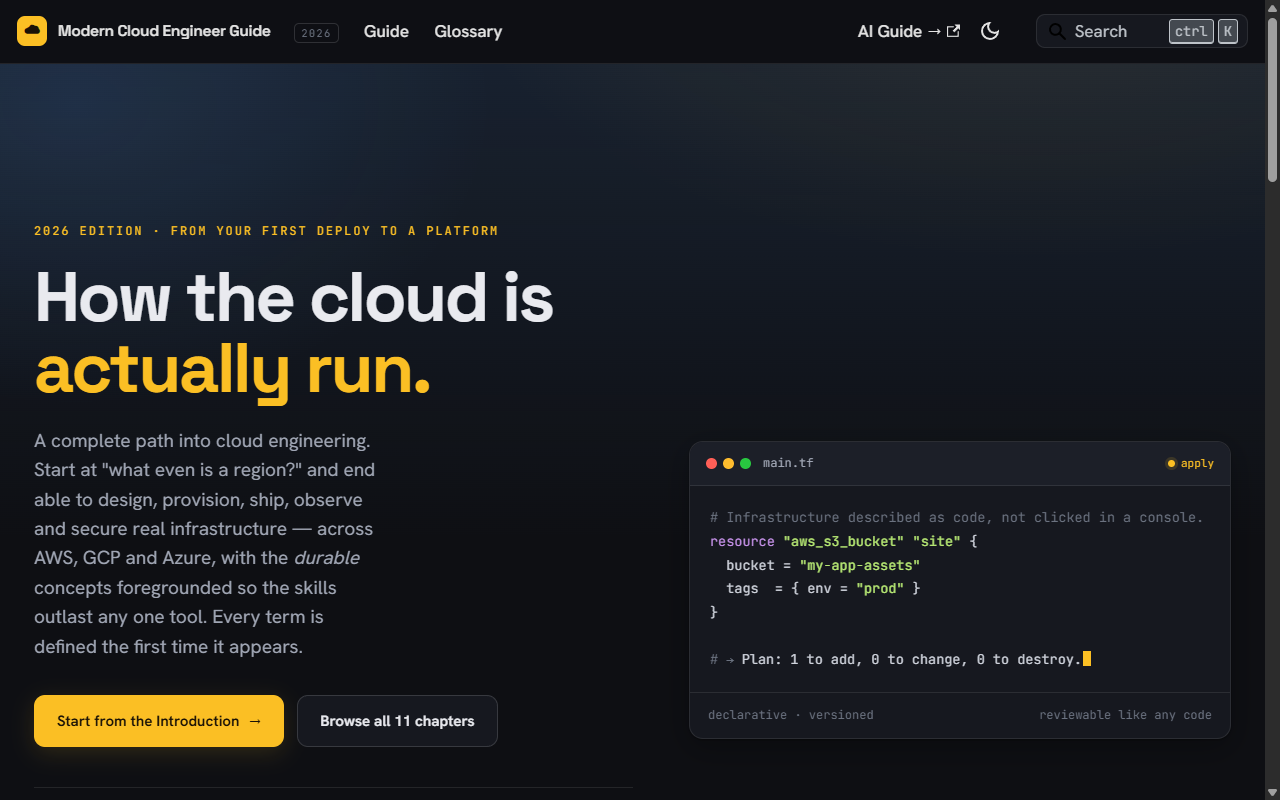The image size is (1280, 800).
Task: Click the ctrl key hint badge
Action: tap(1191, 31)
